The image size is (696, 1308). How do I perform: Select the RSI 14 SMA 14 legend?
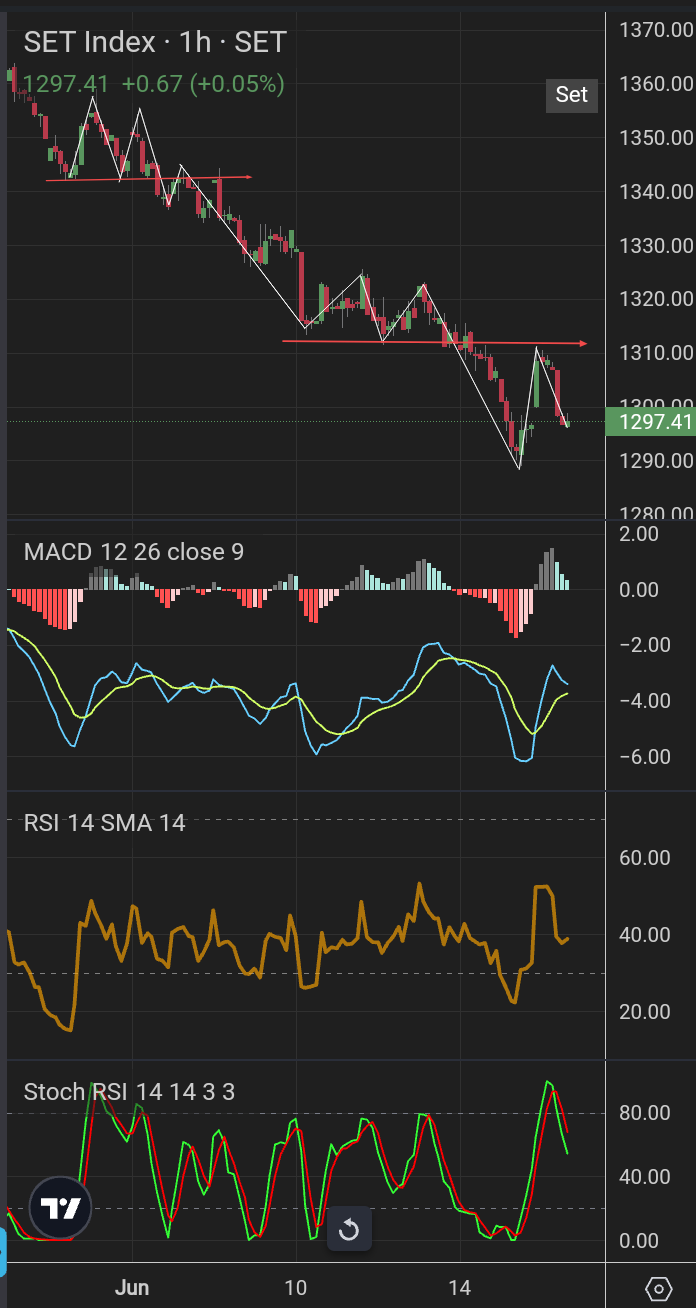(x=105, y=823)
